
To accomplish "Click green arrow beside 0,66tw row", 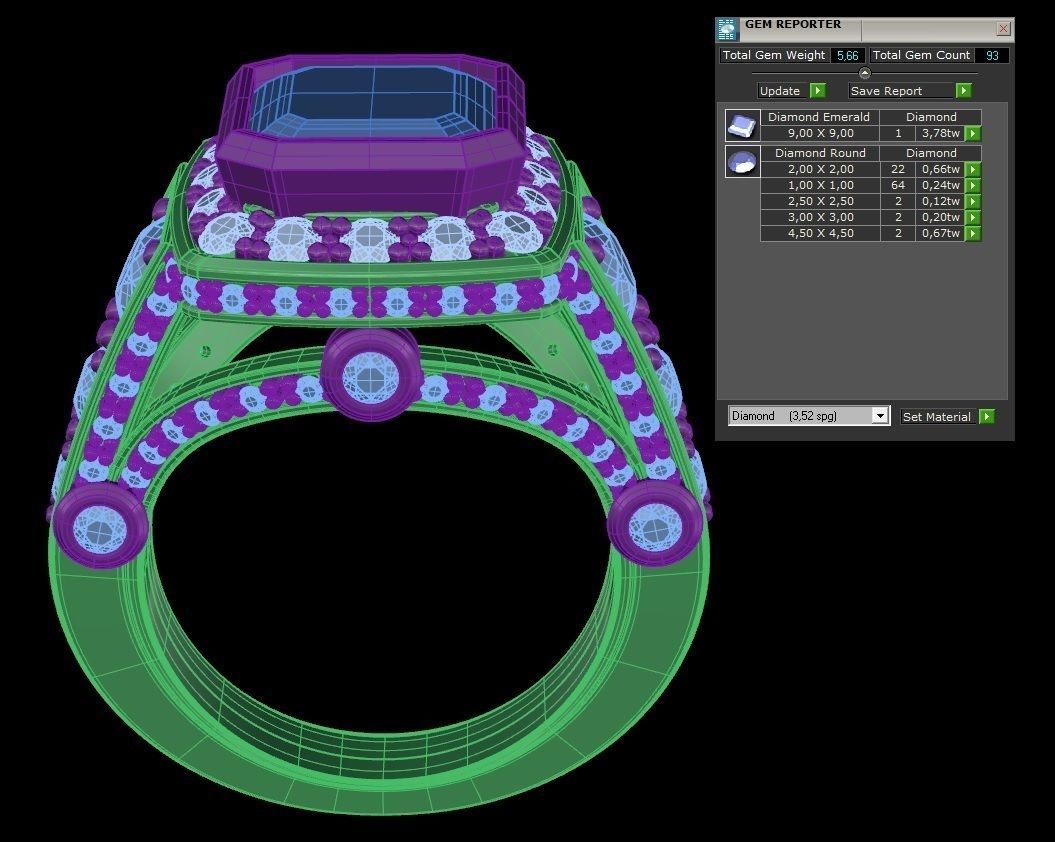I will click(x=973, y=170).
